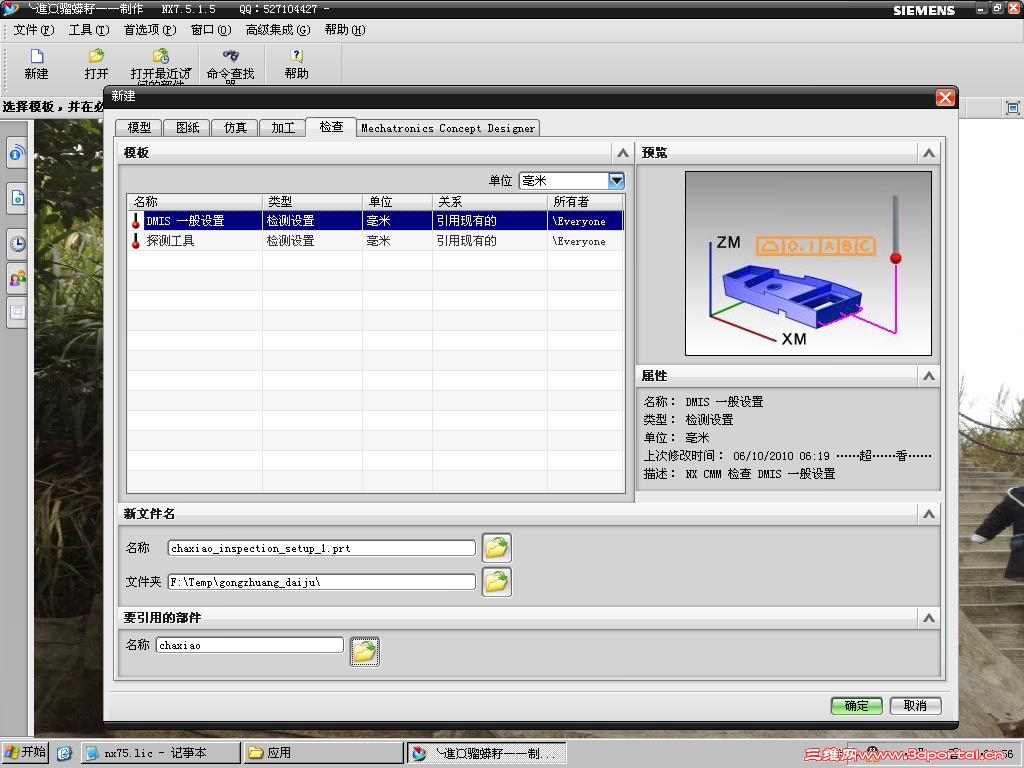Launch the 命令查找器 binoculars icon
Screen dimensions: 1024x768
click(231, 56)
